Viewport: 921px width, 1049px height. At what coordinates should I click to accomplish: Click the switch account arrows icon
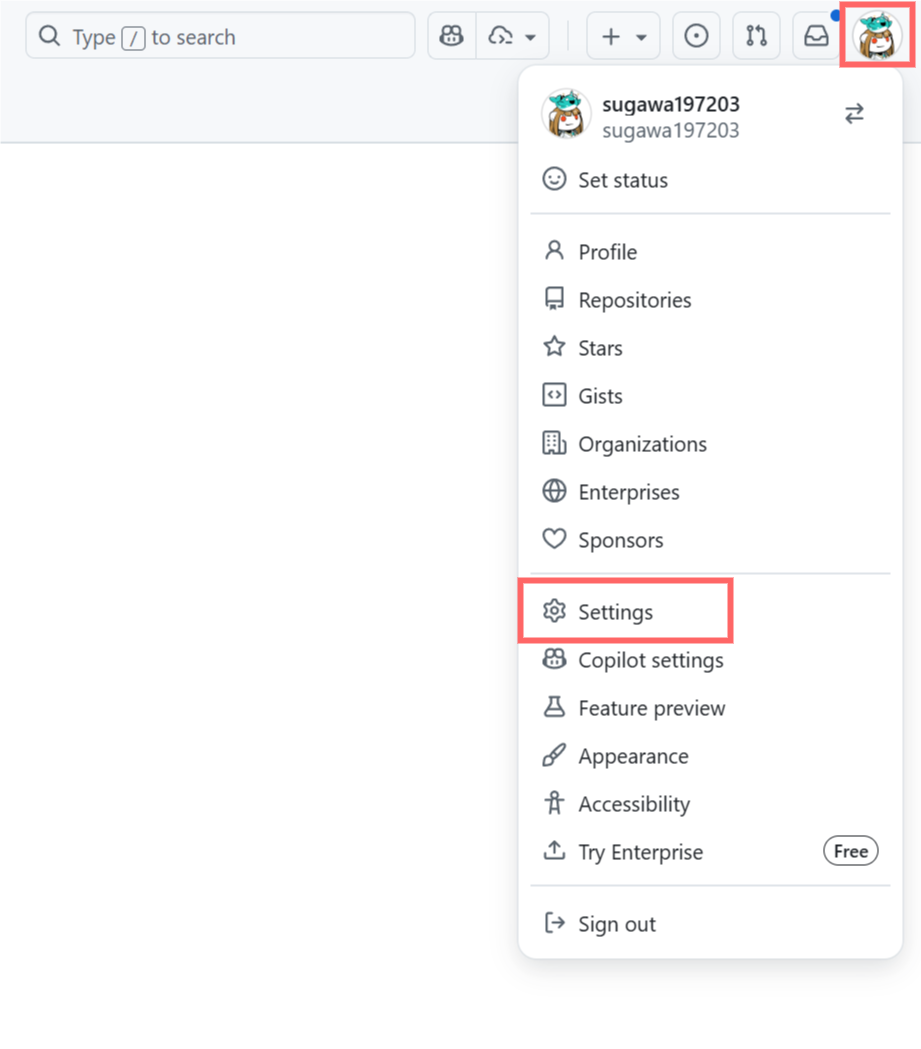854,113
